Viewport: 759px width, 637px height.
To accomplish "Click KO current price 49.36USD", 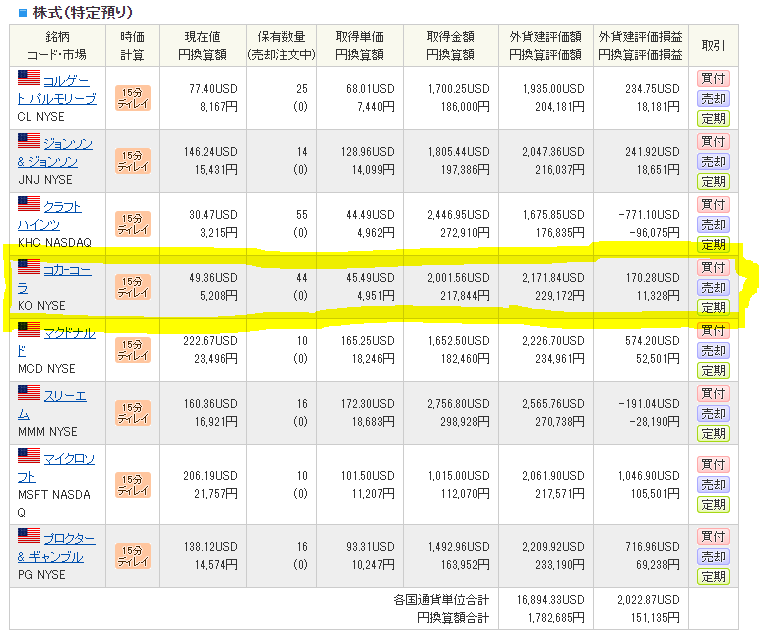I will [x=213, y=278].
